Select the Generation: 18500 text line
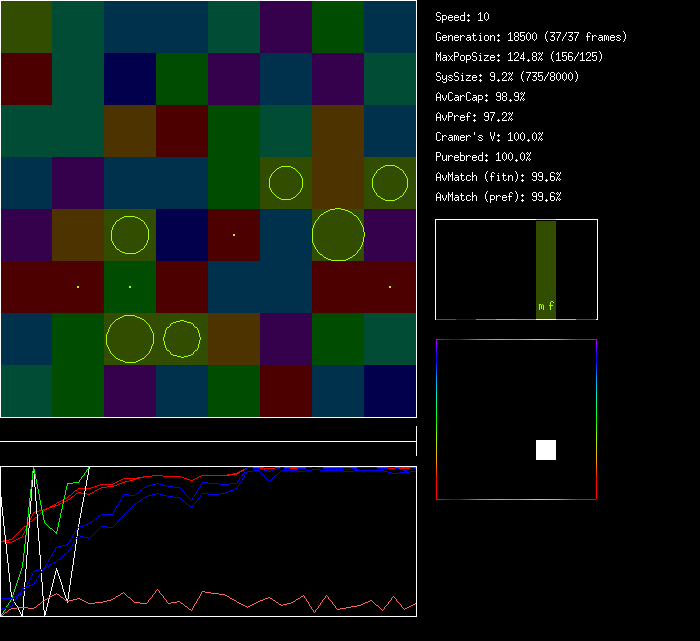Screen dimensions: 700x641 [531, 37]
